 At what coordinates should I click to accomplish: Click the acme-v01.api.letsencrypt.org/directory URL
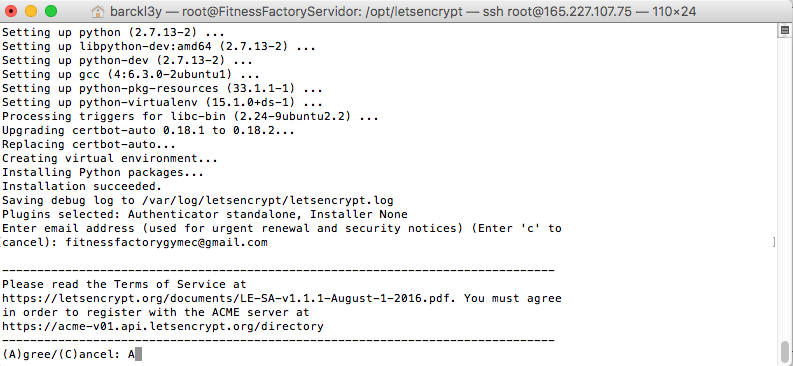click(x=163, y=326)
